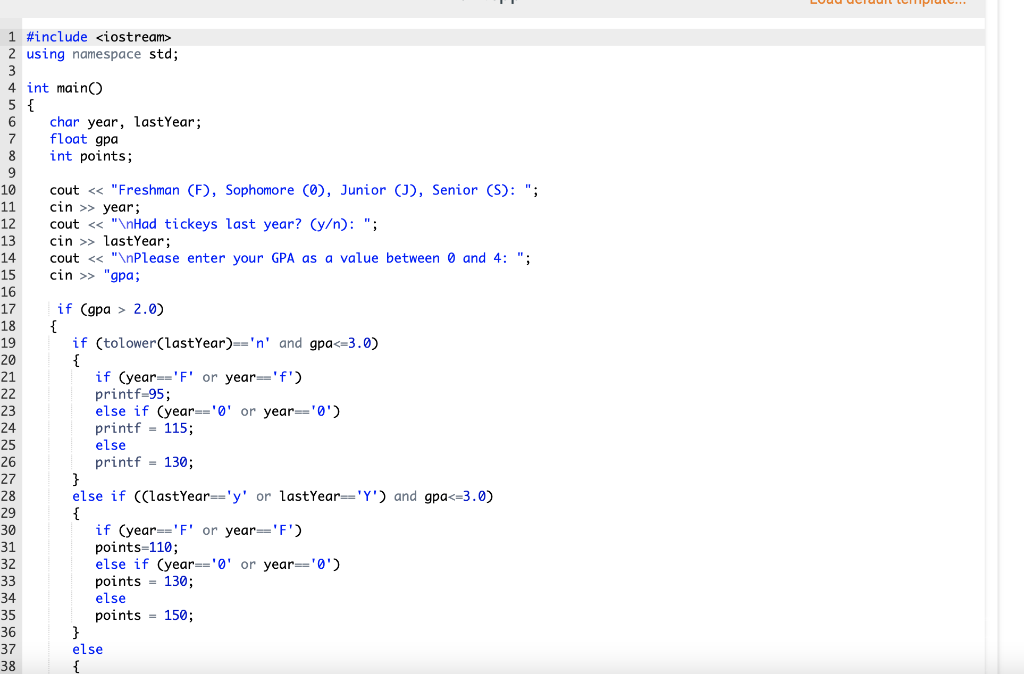Click the 'cin >> "gpa;' statement

(x=95, y=275)
